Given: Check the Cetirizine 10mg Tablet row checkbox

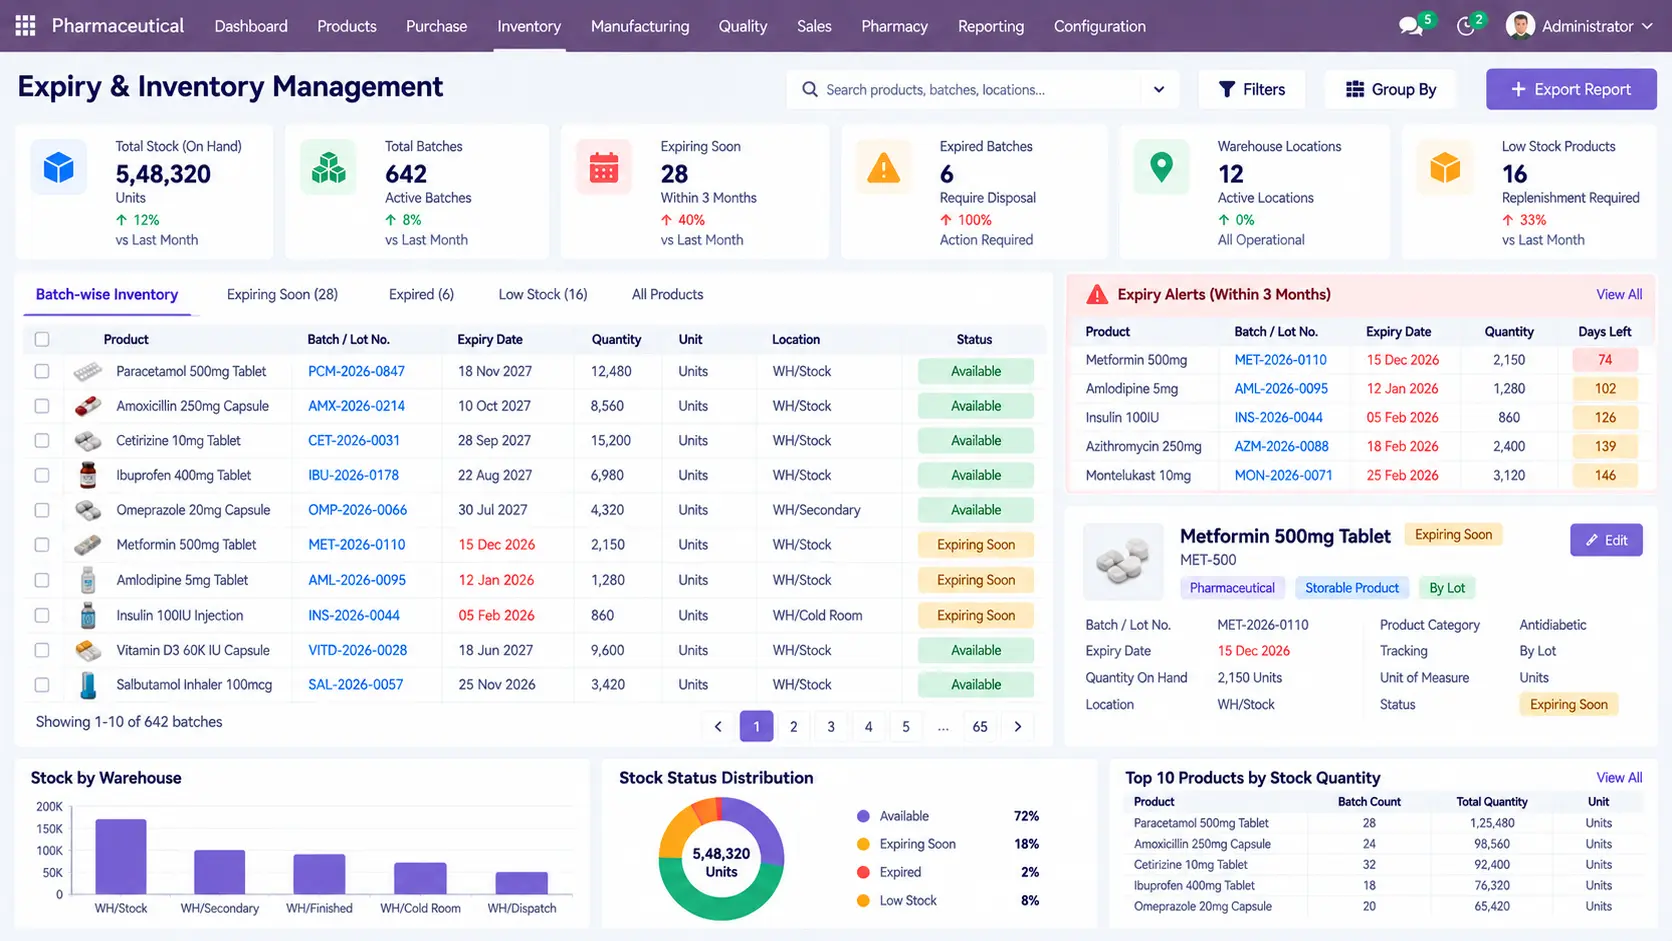Looking at the screenshot, I should [x=42, y=440].
